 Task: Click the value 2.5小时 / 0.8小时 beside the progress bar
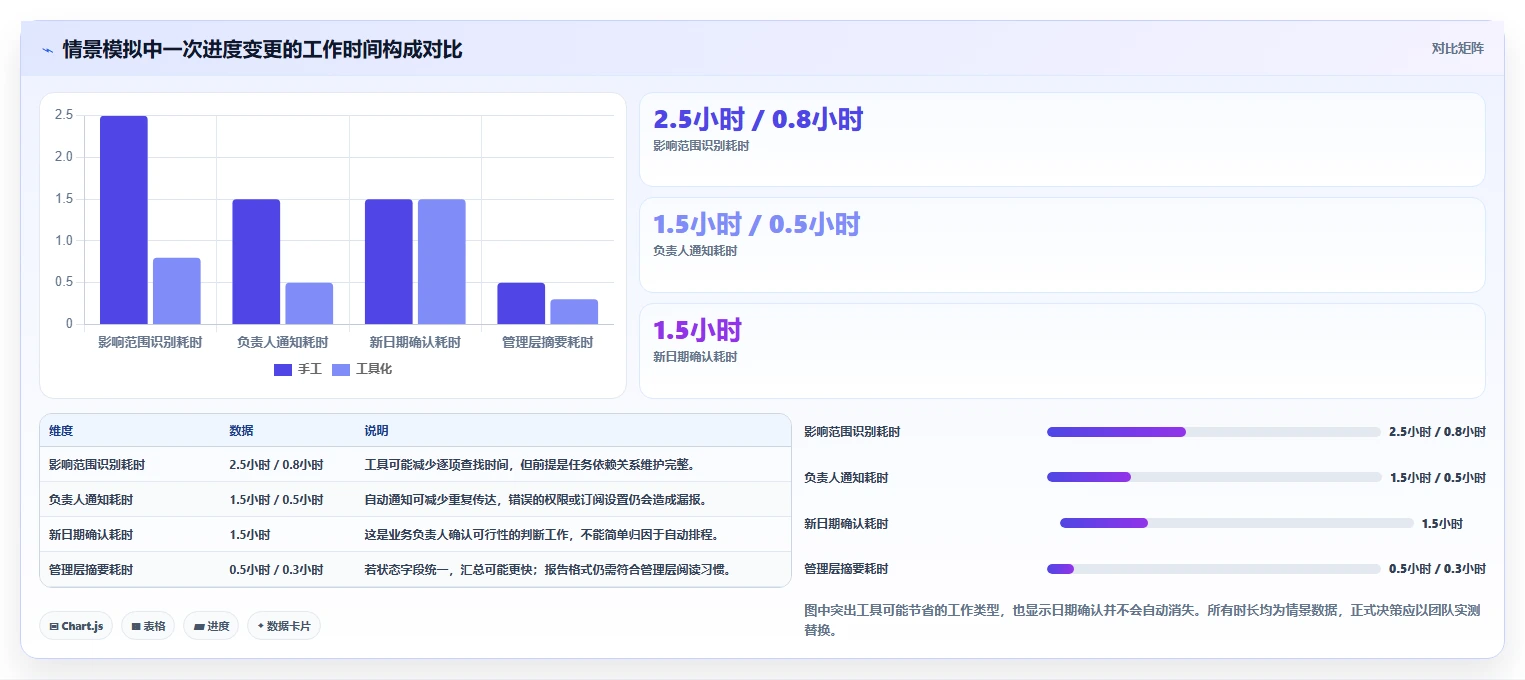click(1437, 432)
